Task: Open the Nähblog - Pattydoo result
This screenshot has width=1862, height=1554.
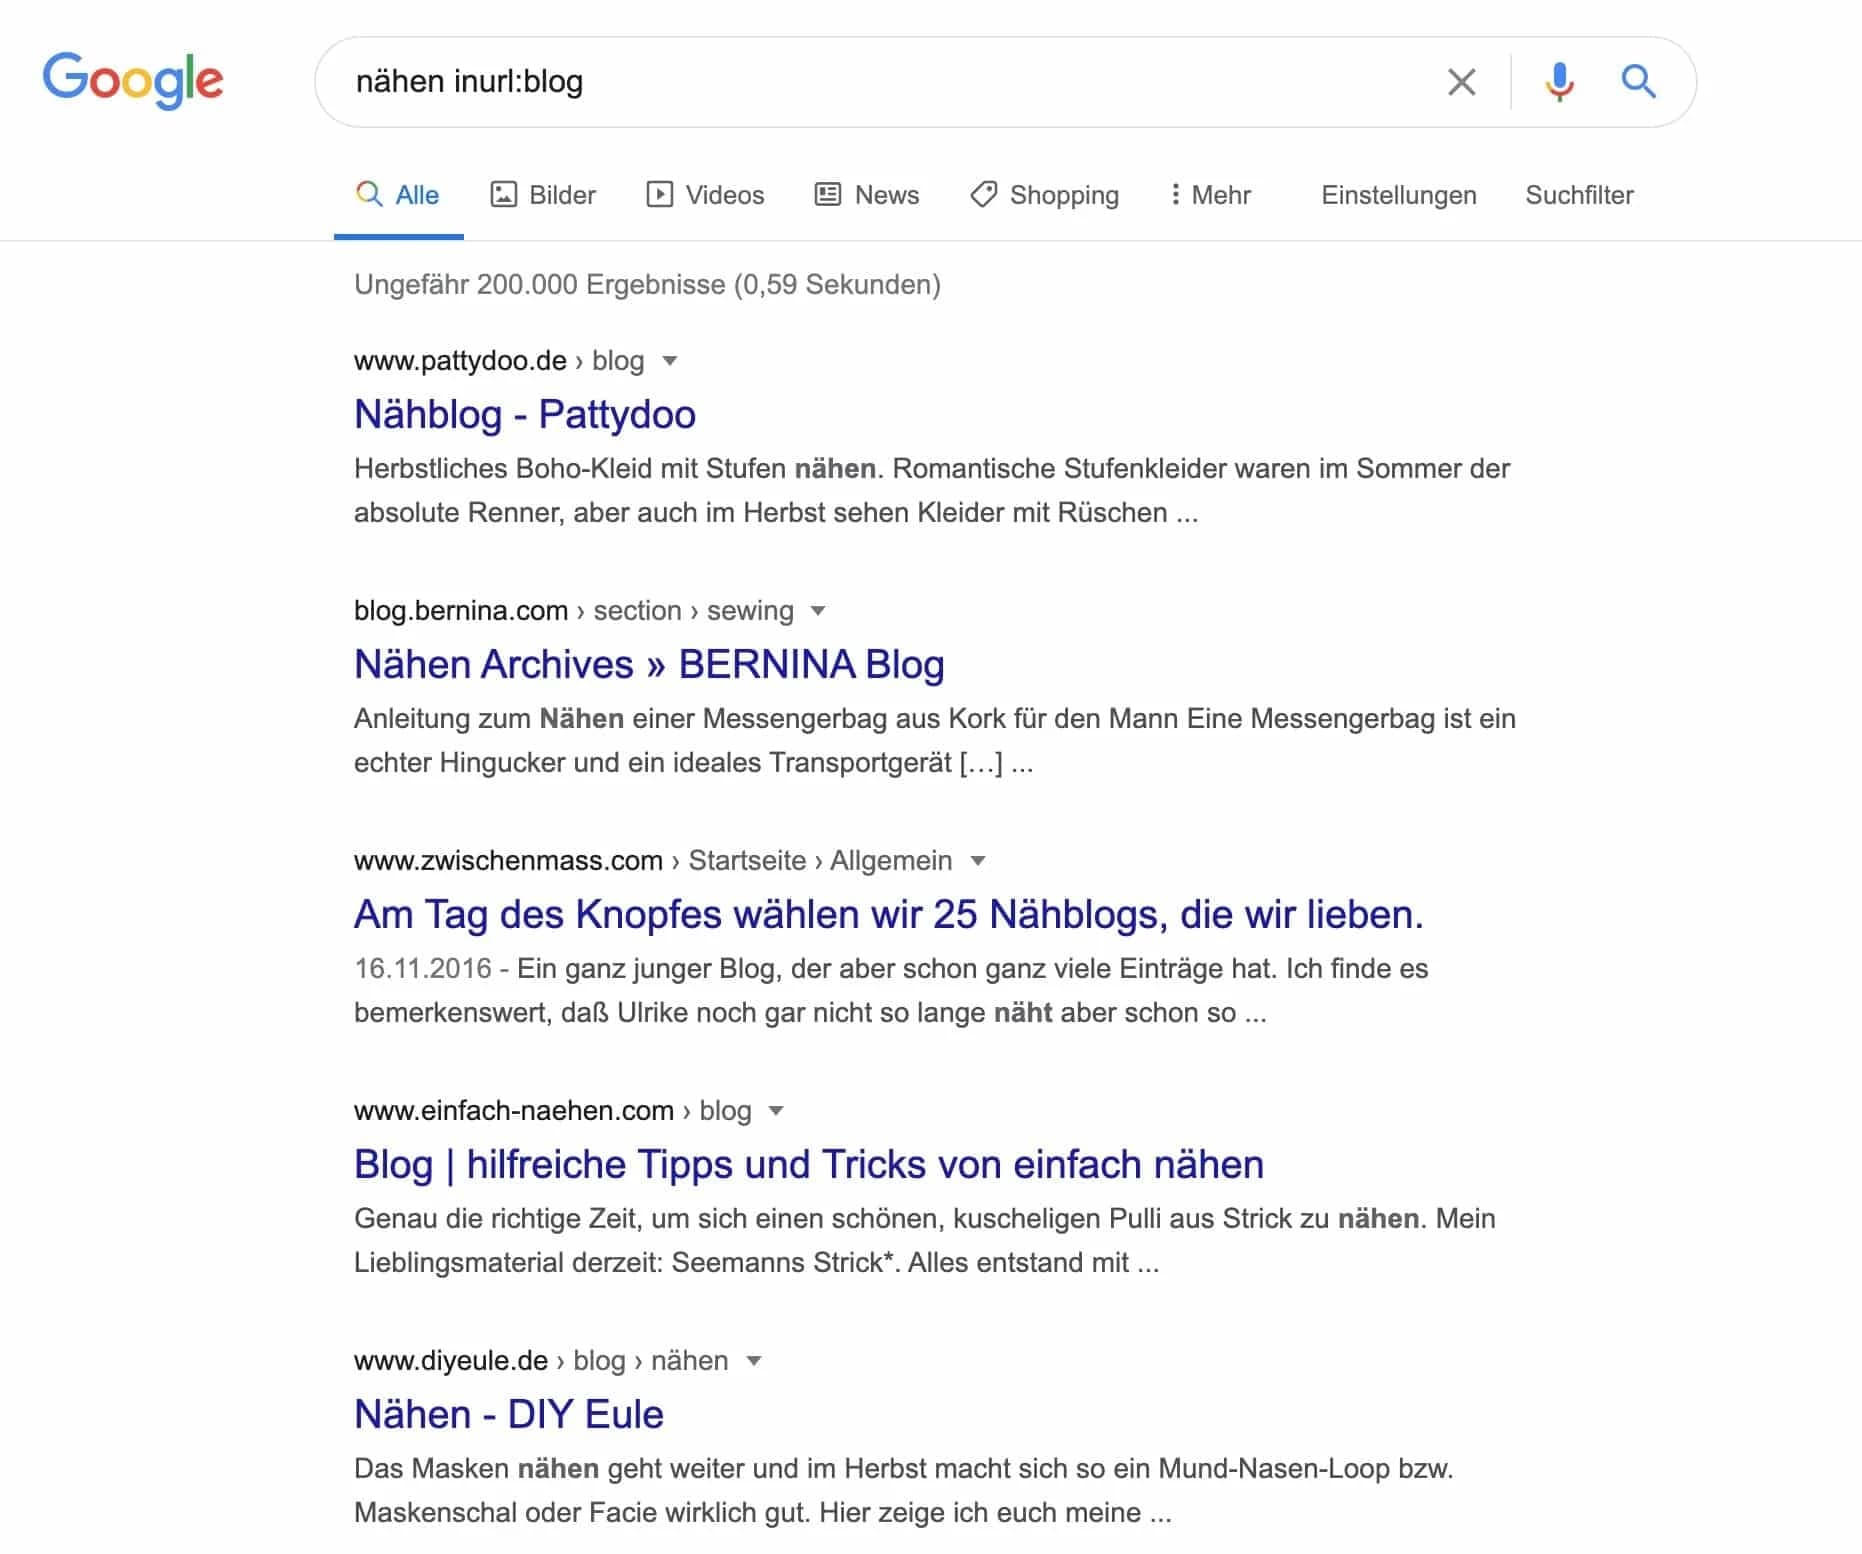Action: (524, 414)
